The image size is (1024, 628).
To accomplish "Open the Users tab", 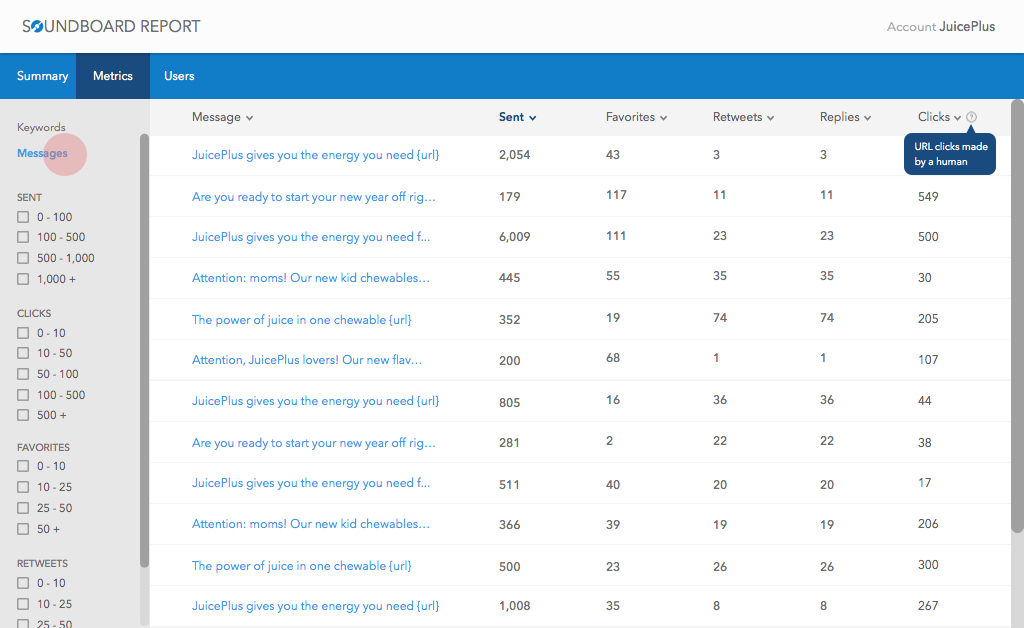I will tap(179, 76).
